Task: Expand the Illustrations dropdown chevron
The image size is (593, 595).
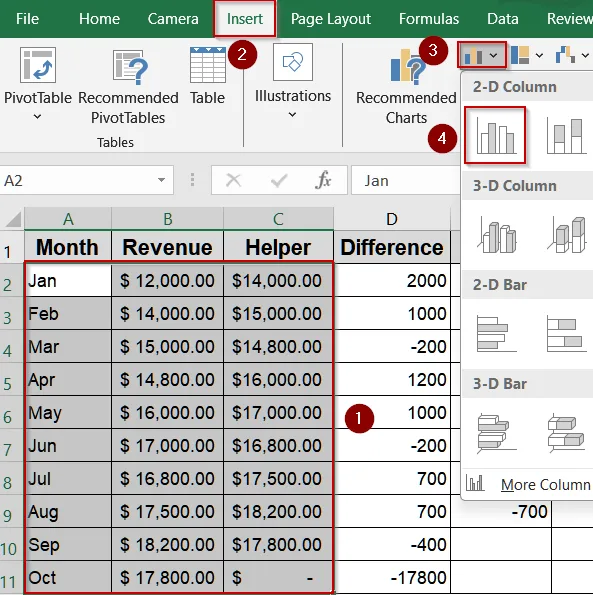Action: click(x=292, y=114)
